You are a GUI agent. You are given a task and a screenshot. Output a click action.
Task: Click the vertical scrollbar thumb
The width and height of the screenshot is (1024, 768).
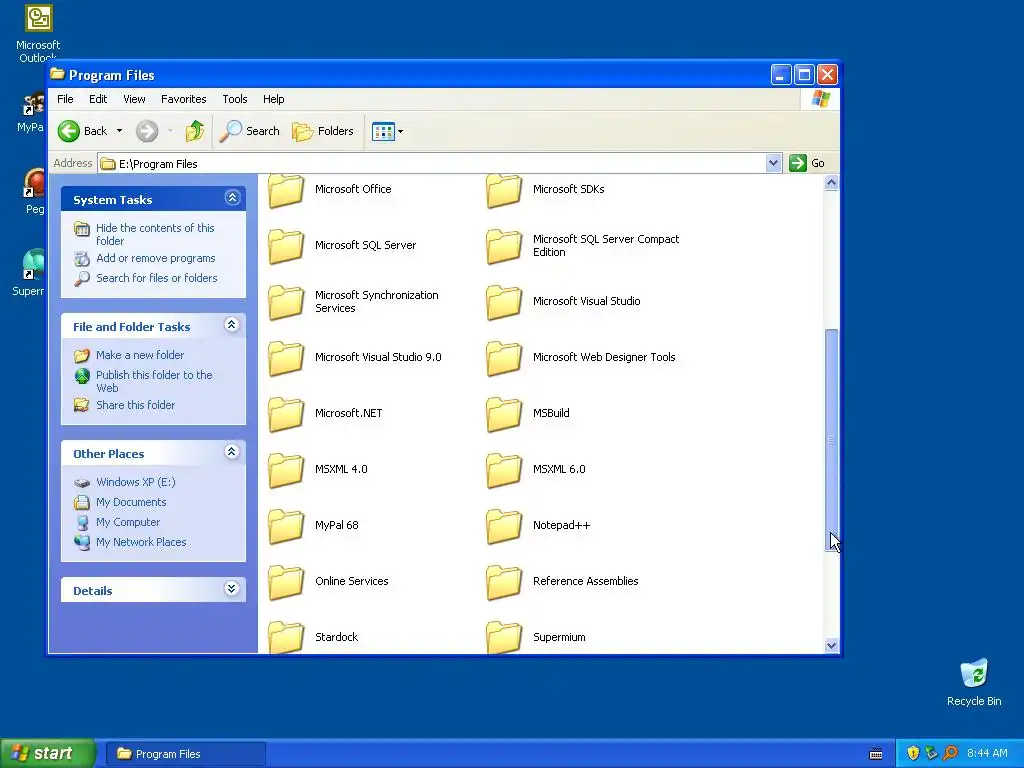coord(831,440)
